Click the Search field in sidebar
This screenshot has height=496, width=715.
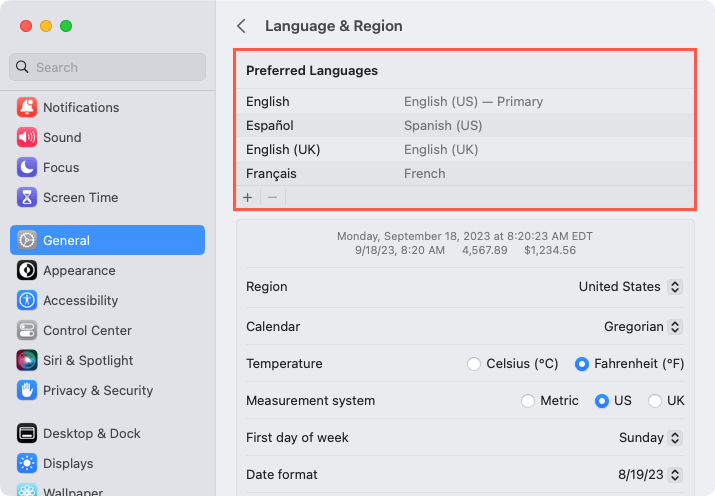coord(108,67)
